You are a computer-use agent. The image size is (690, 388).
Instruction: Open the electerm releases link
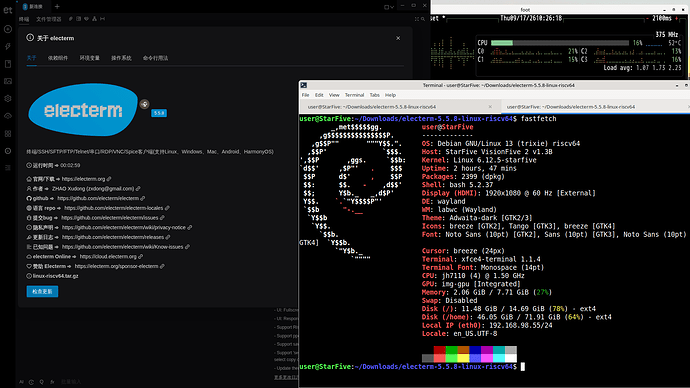(x=113, y=237)
